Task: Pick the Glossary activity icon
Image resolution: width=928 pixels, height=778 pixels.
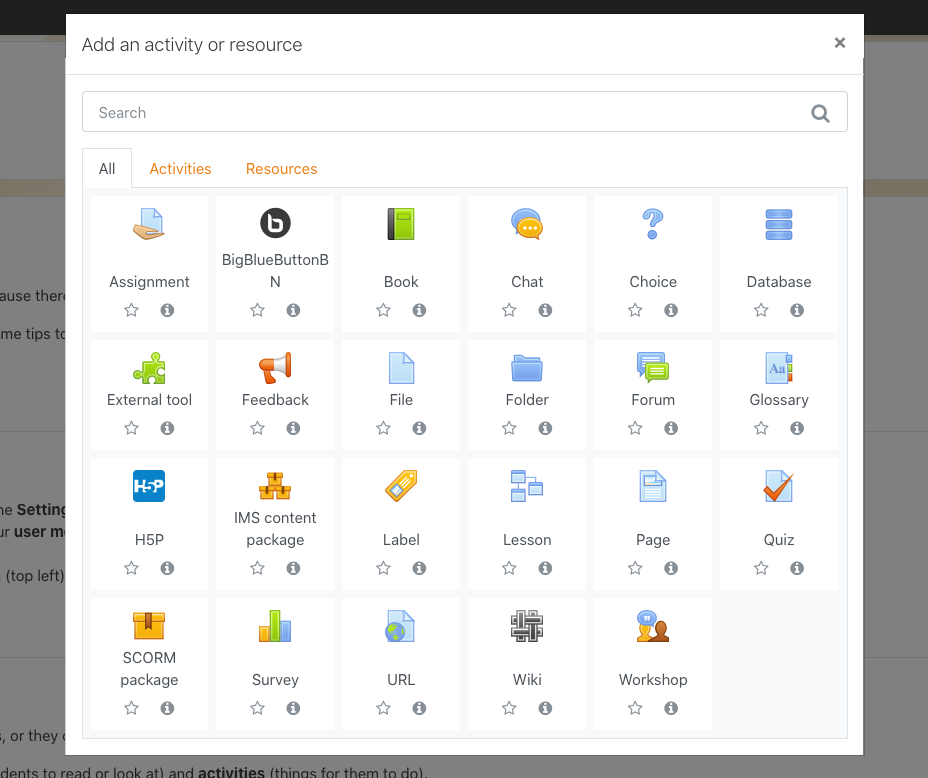Action: (x=779, y=367)
